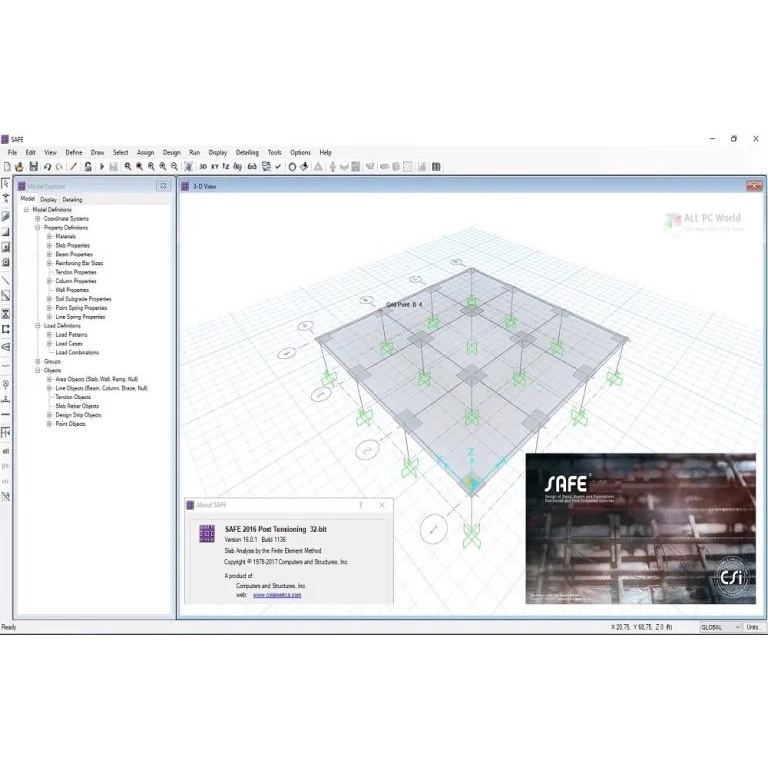This screenshot has width=768, height=768.
Task: Click the Lock/Unlock model padlock icon
Action: pyautogui.click(x=88, y=167)
